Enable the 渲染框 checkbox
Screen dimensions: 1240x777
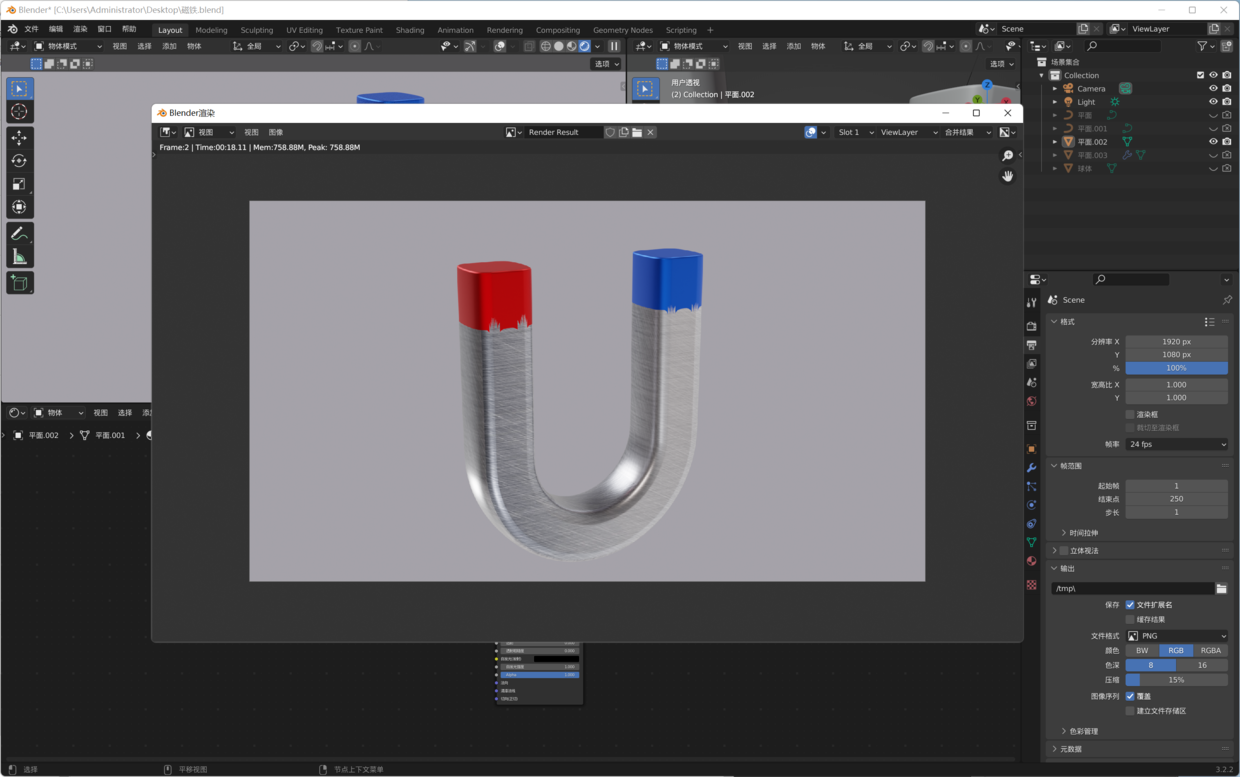pyautogui.click(x=1130, y=414)
